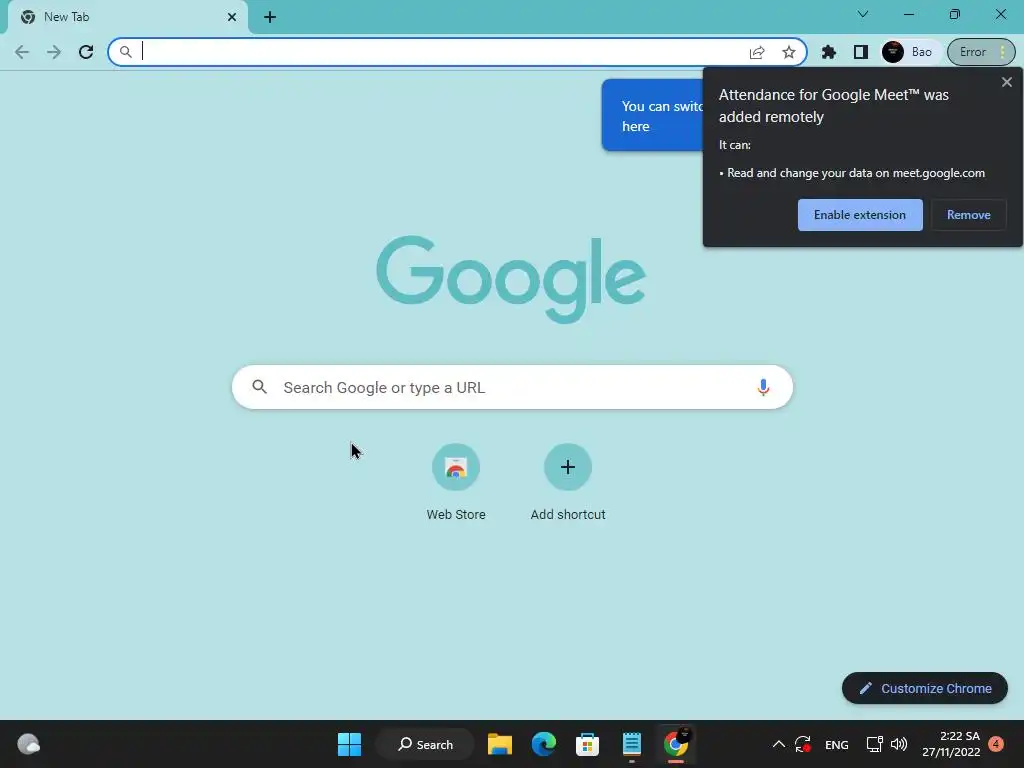Click the Forward navigation arrow
The image size is (1024, 768).
point(54,52)
